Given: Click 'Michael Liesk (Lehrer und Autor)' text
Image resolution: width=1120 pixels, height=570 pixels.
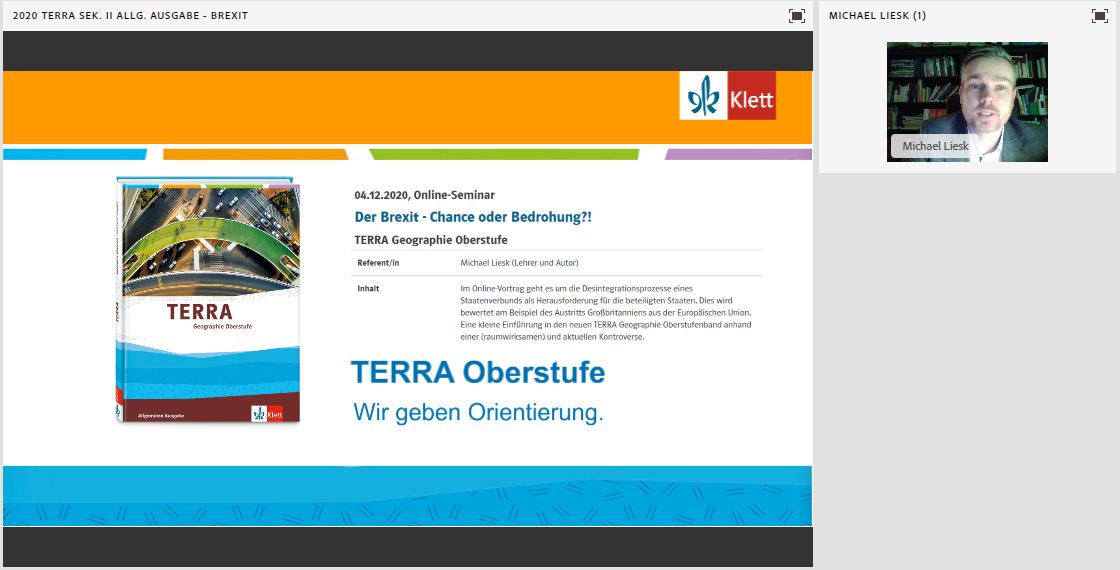Looking at the screenshot, I should [x=519, y=263].
